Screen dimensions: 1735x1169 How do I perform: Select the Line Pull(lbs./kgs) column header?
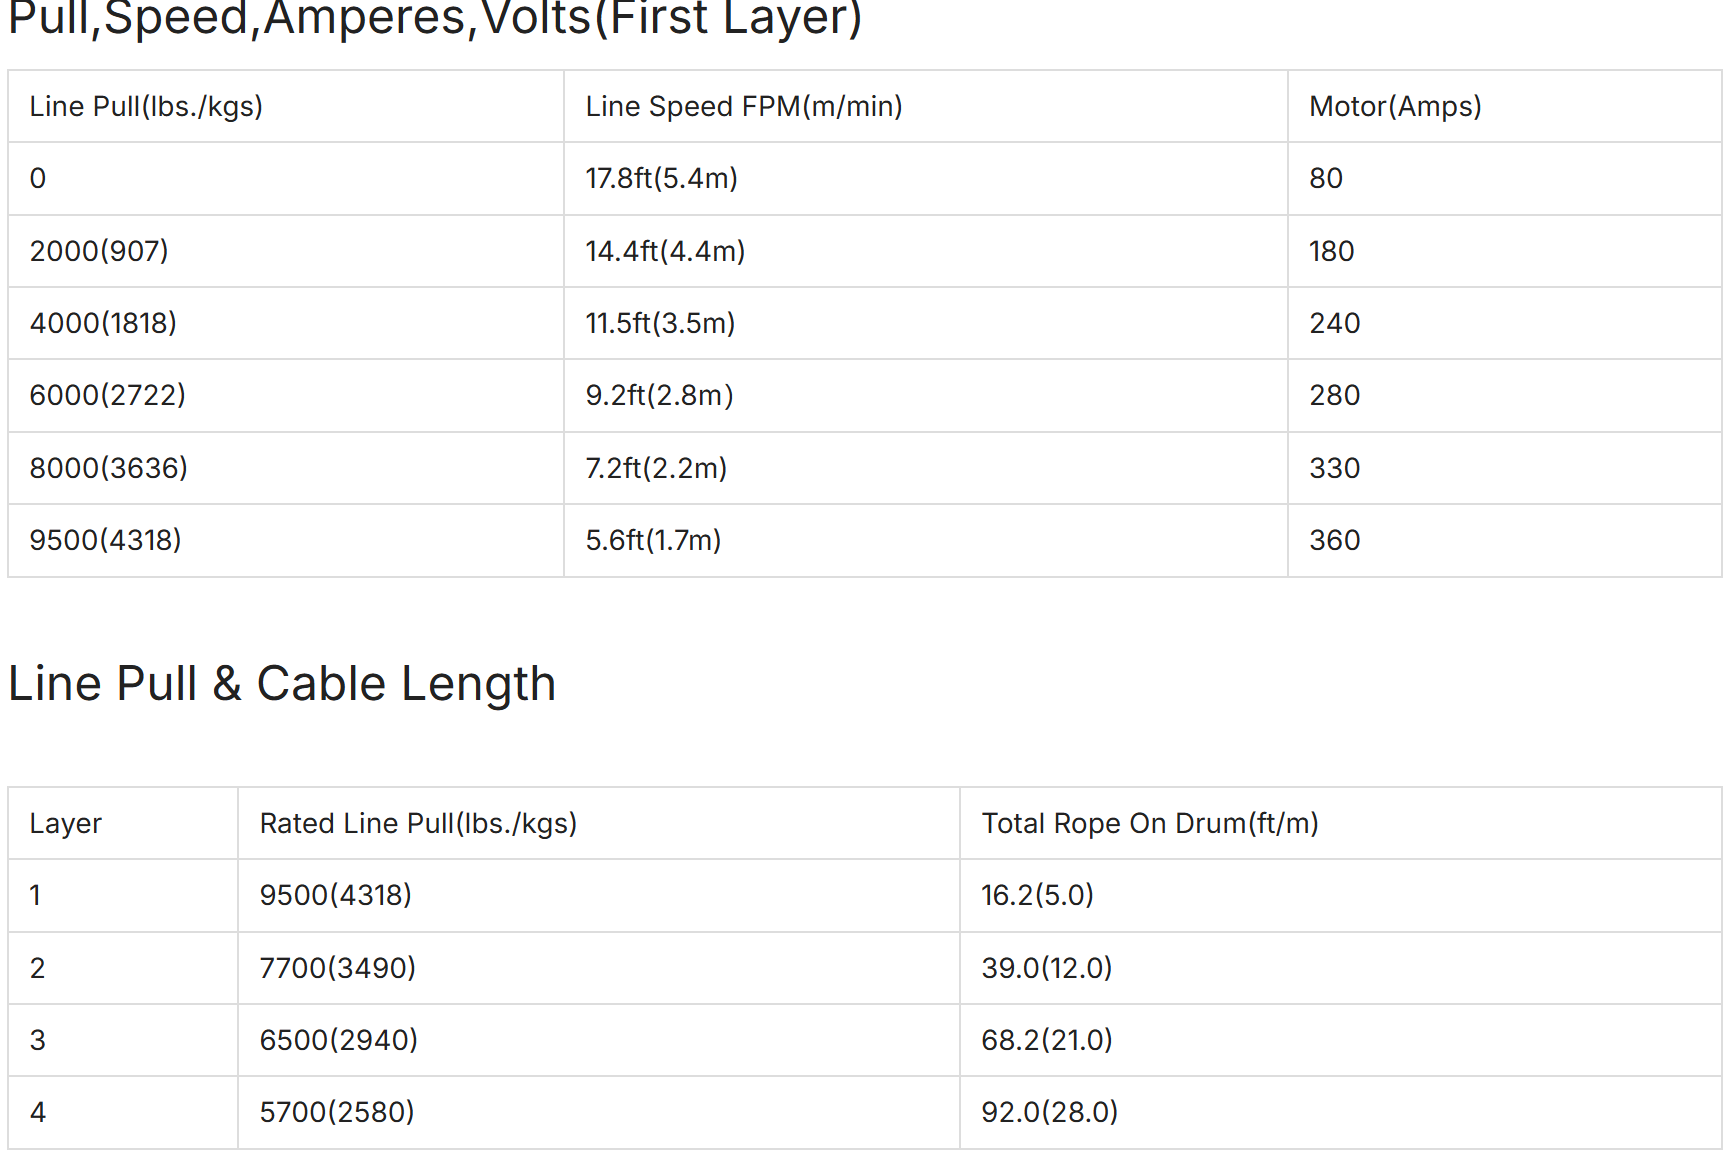[x=286, y=106]
